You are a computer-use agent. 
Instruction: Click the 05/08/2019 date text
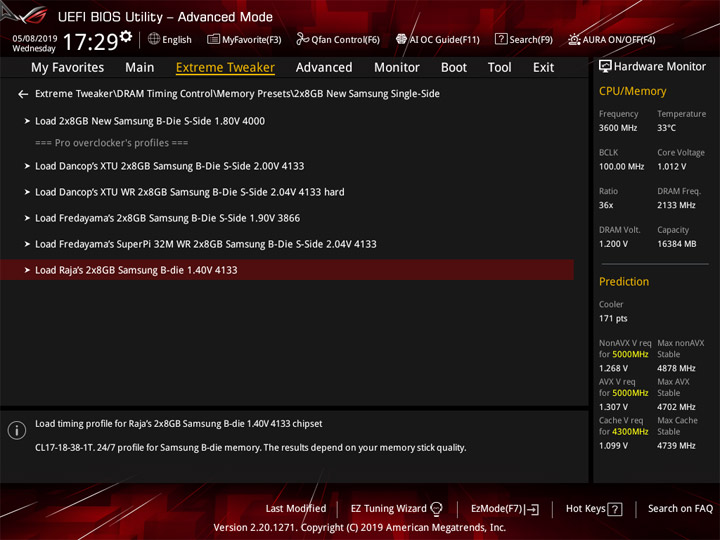pyautogui.click(x=35, y=39)
